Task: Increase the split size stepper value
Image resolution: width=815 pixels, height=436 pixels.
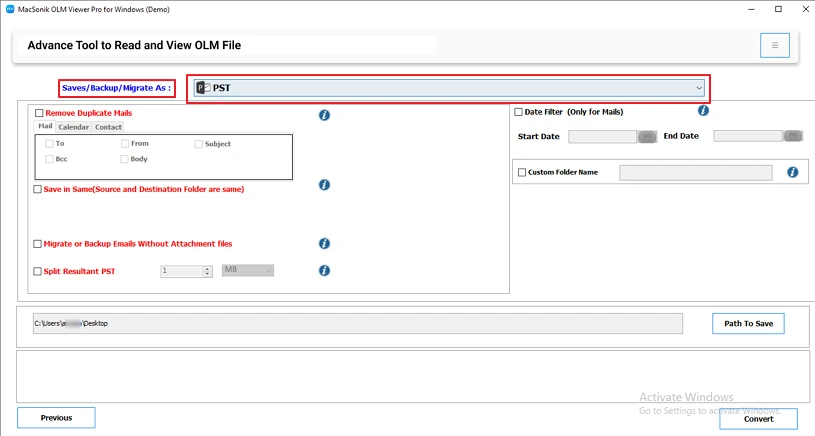Action: [207, 269]
